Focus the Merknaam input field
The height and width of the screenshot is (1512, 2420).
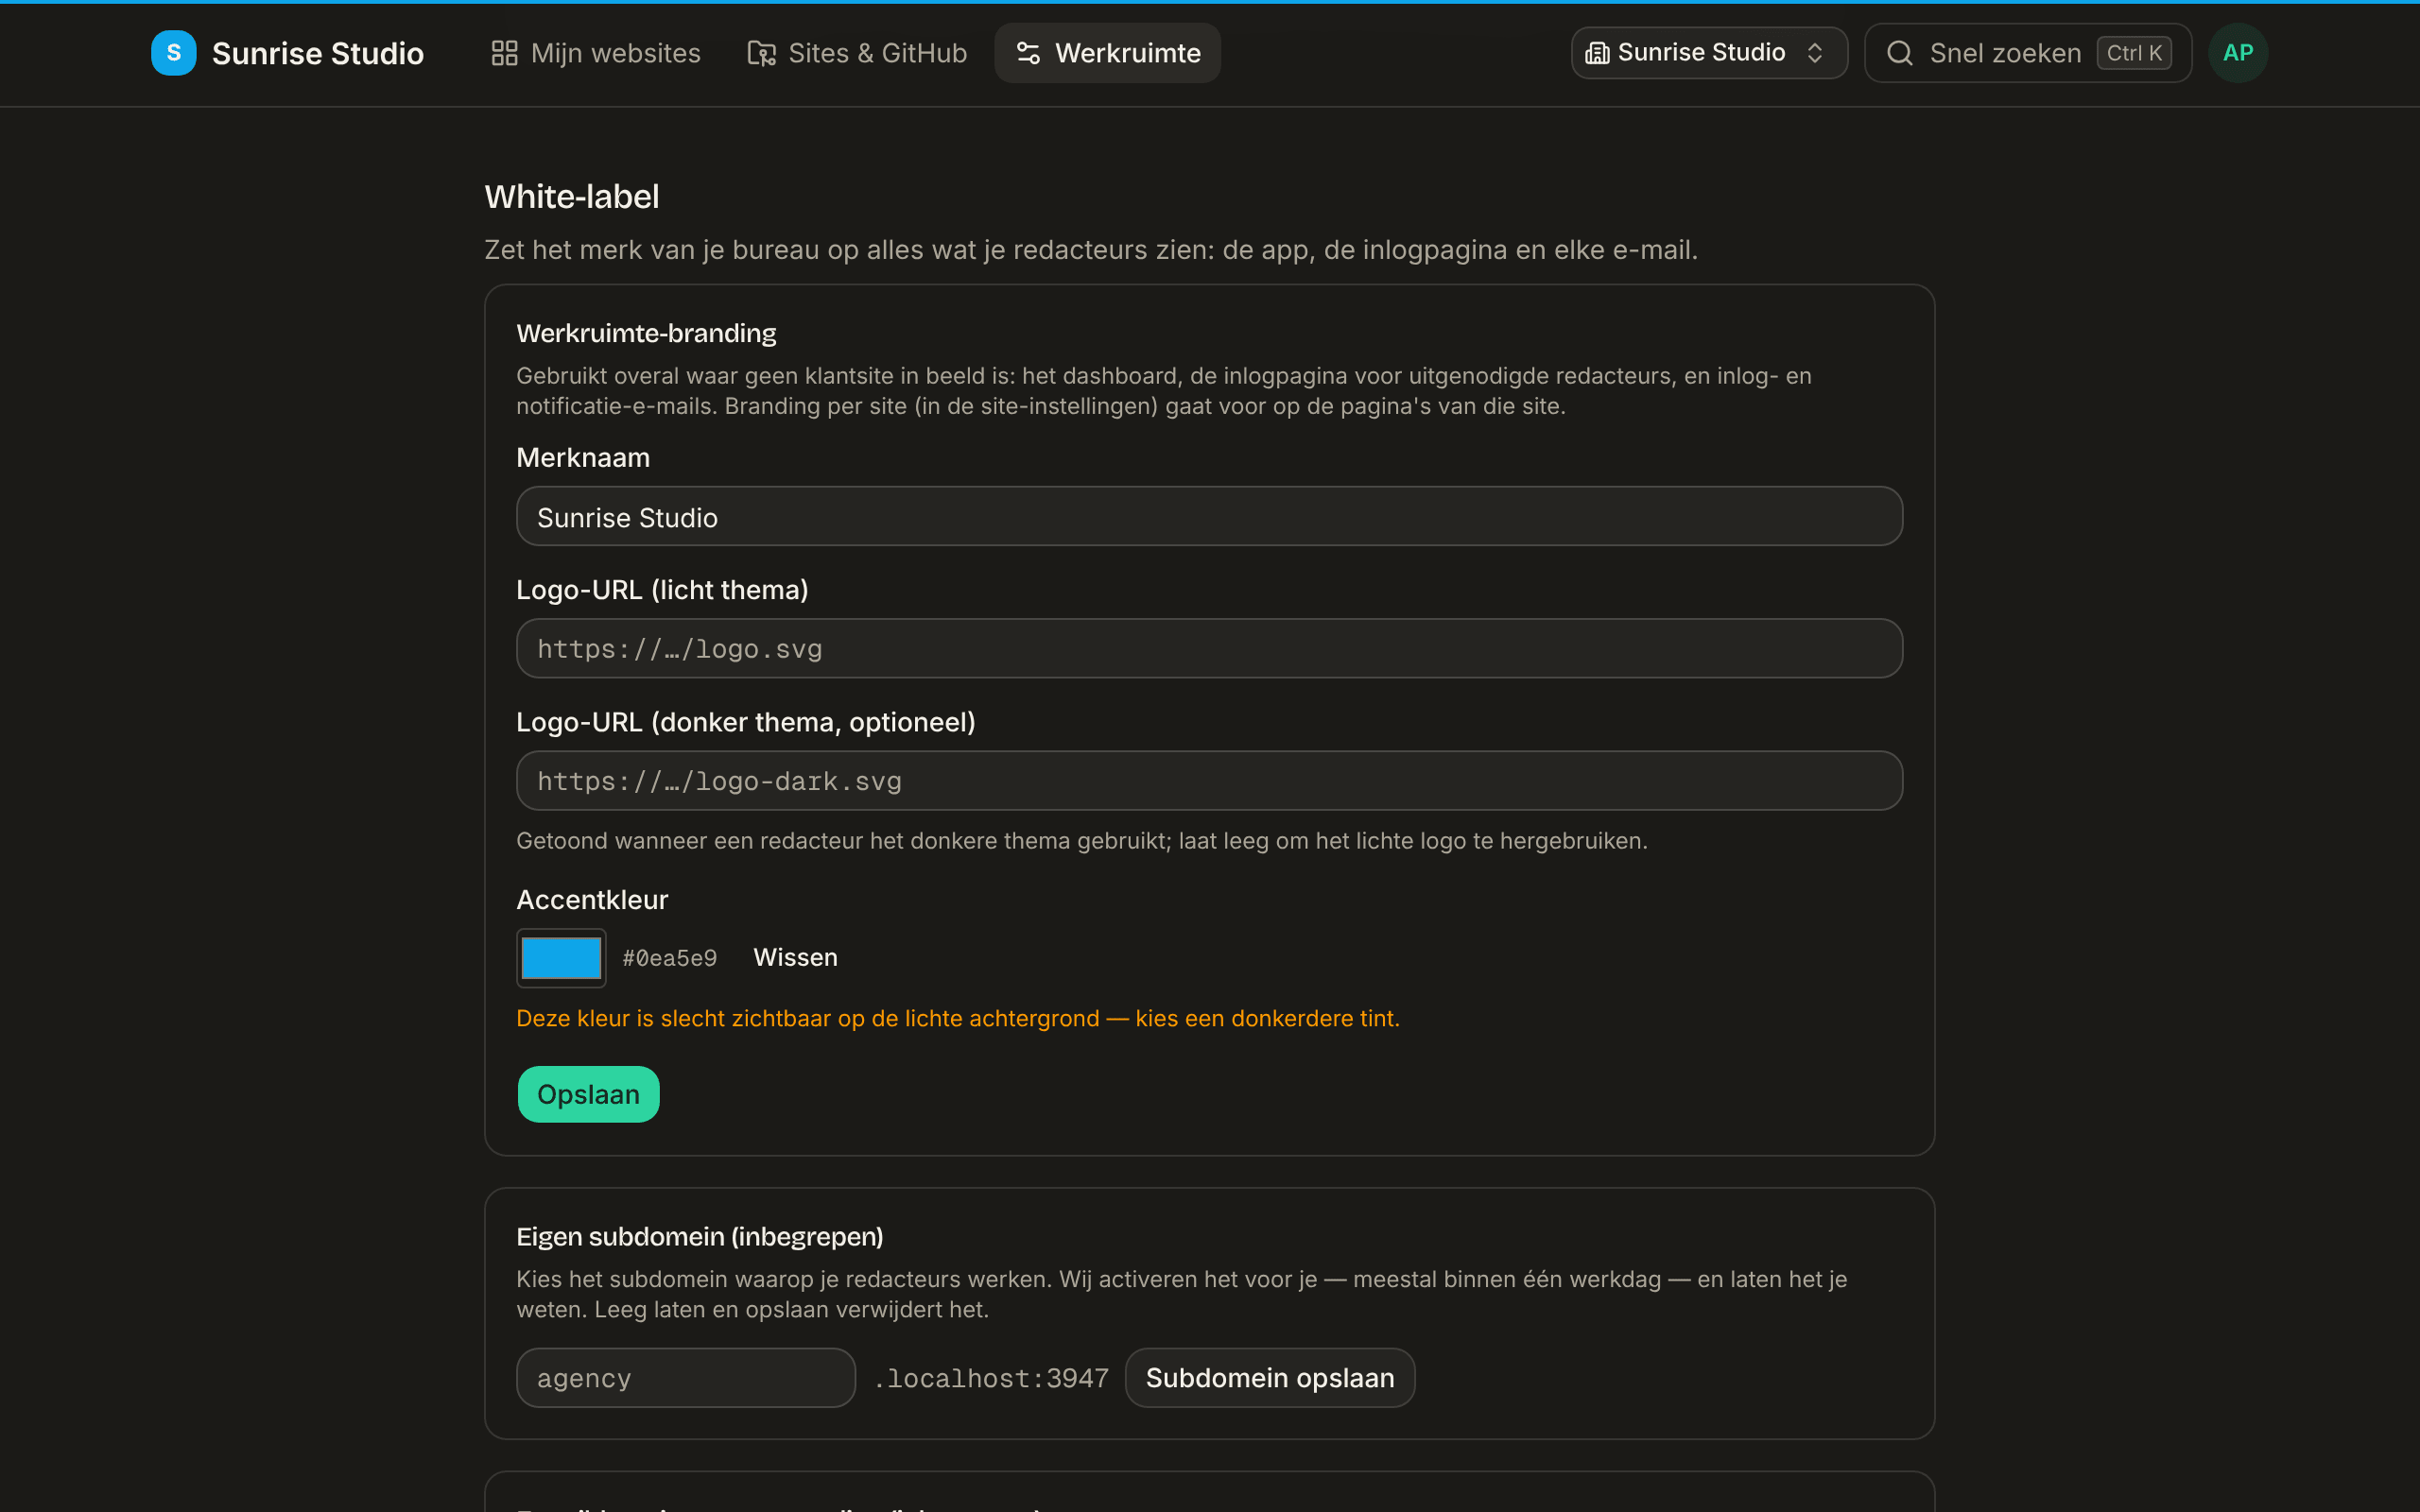pos(1209,516)
